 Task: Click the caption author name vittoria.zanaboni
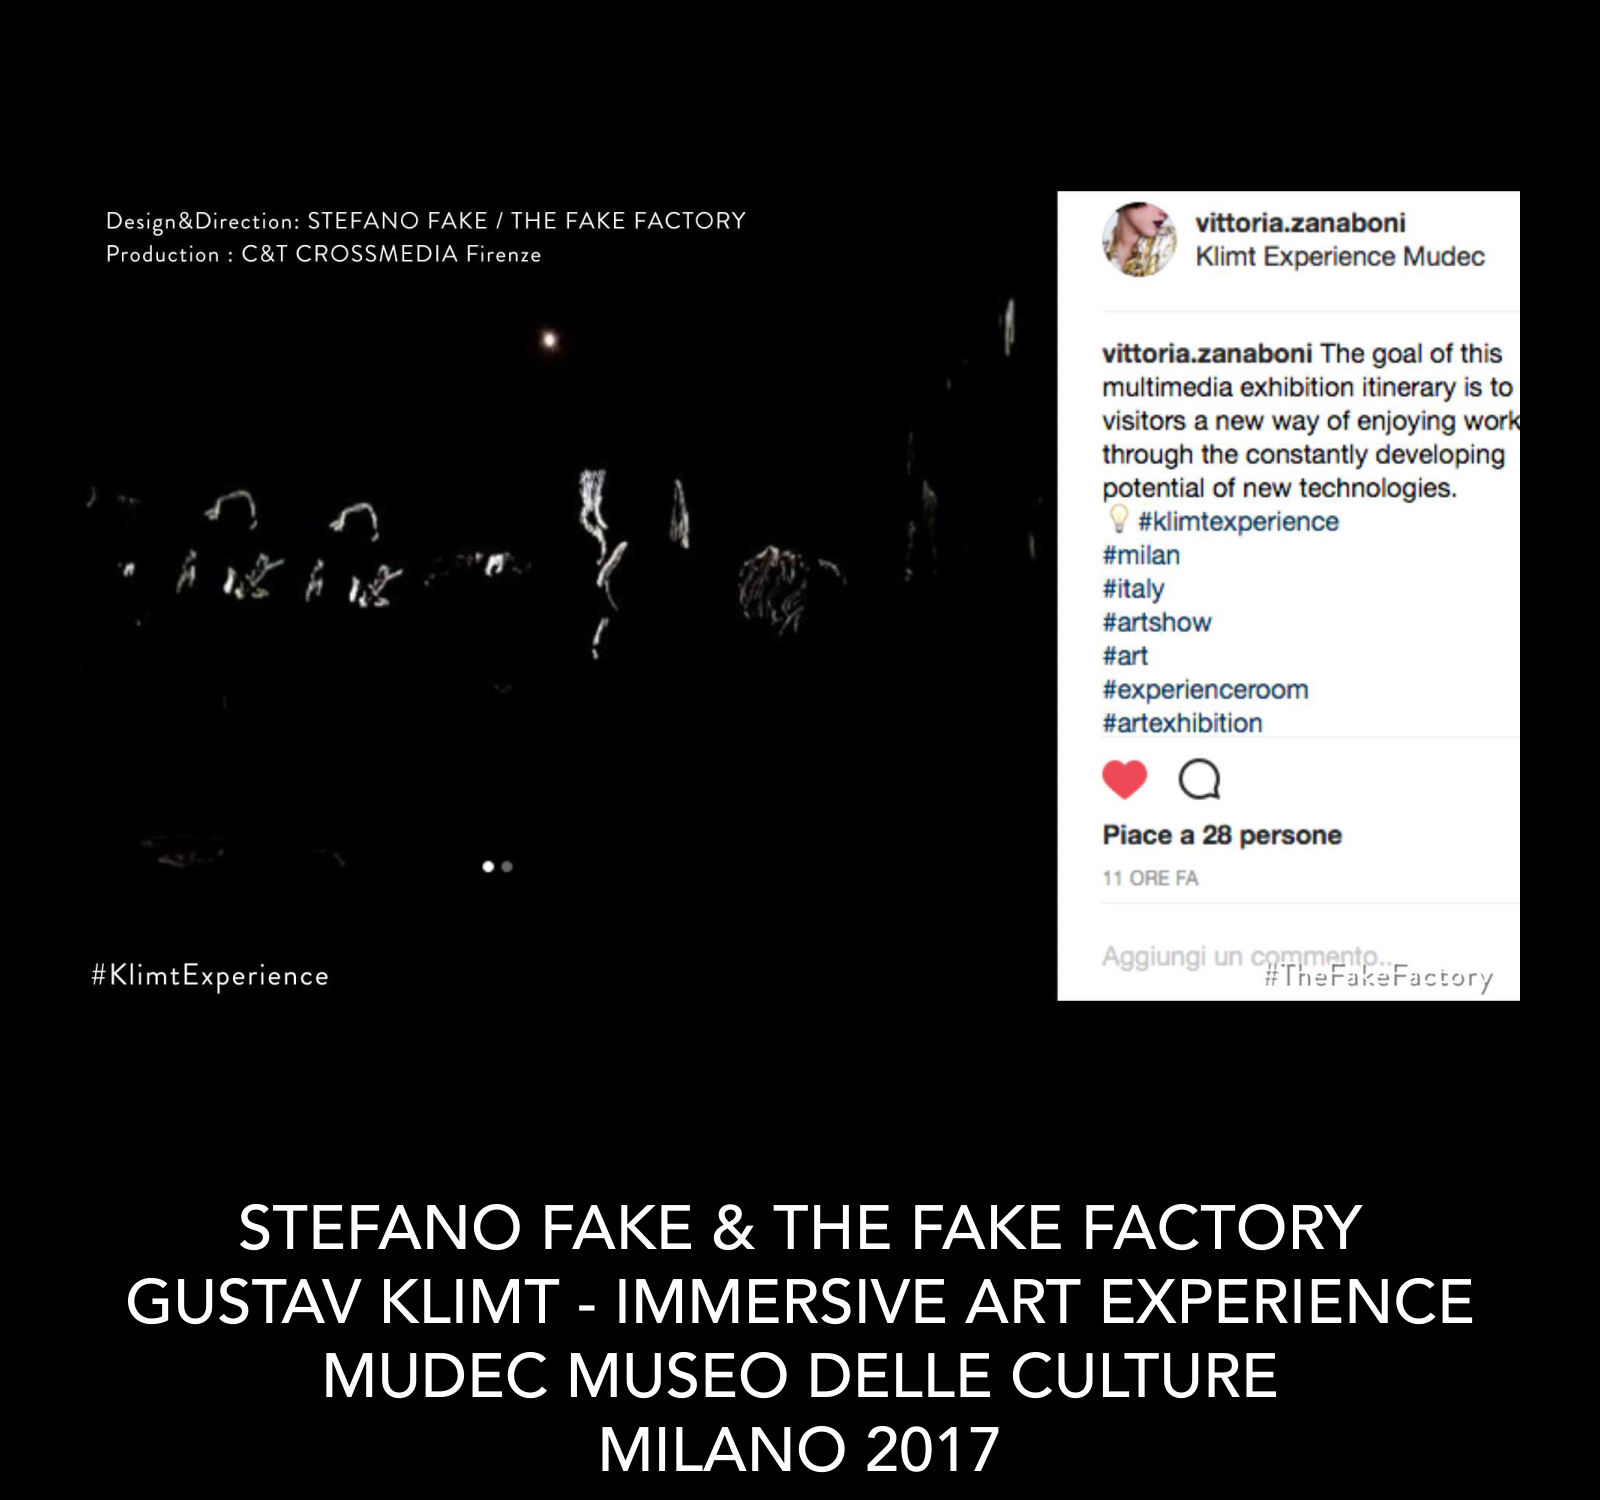coord(1207,354)
